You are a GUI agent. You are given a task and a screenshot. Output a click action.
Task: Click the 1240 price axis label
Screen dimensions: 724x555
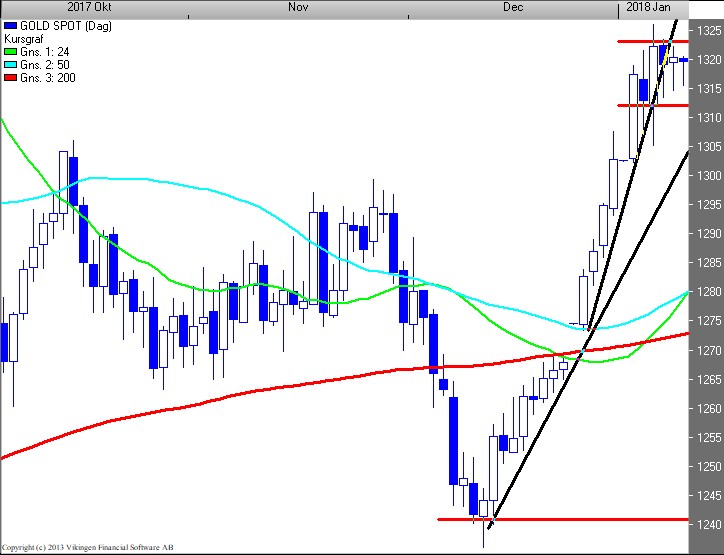click(709, 524)
